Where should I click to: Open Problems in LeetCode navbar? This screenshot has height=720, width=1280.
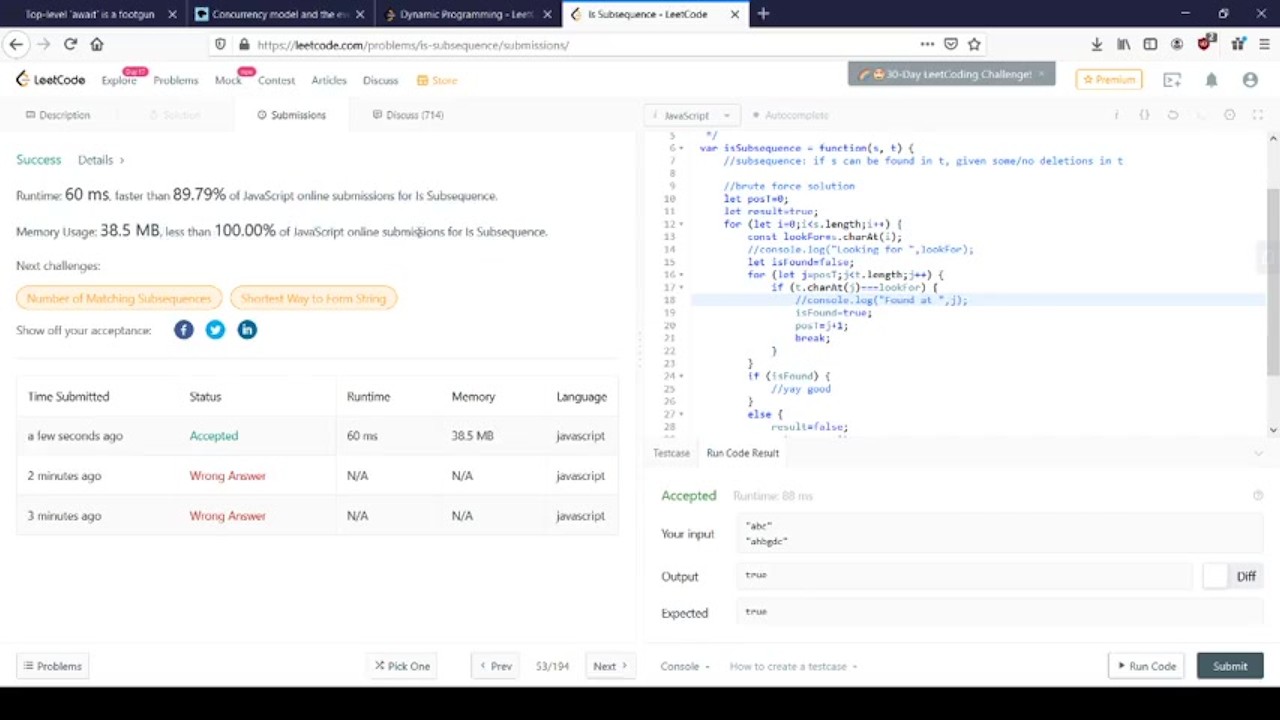[x=176, y=80]
